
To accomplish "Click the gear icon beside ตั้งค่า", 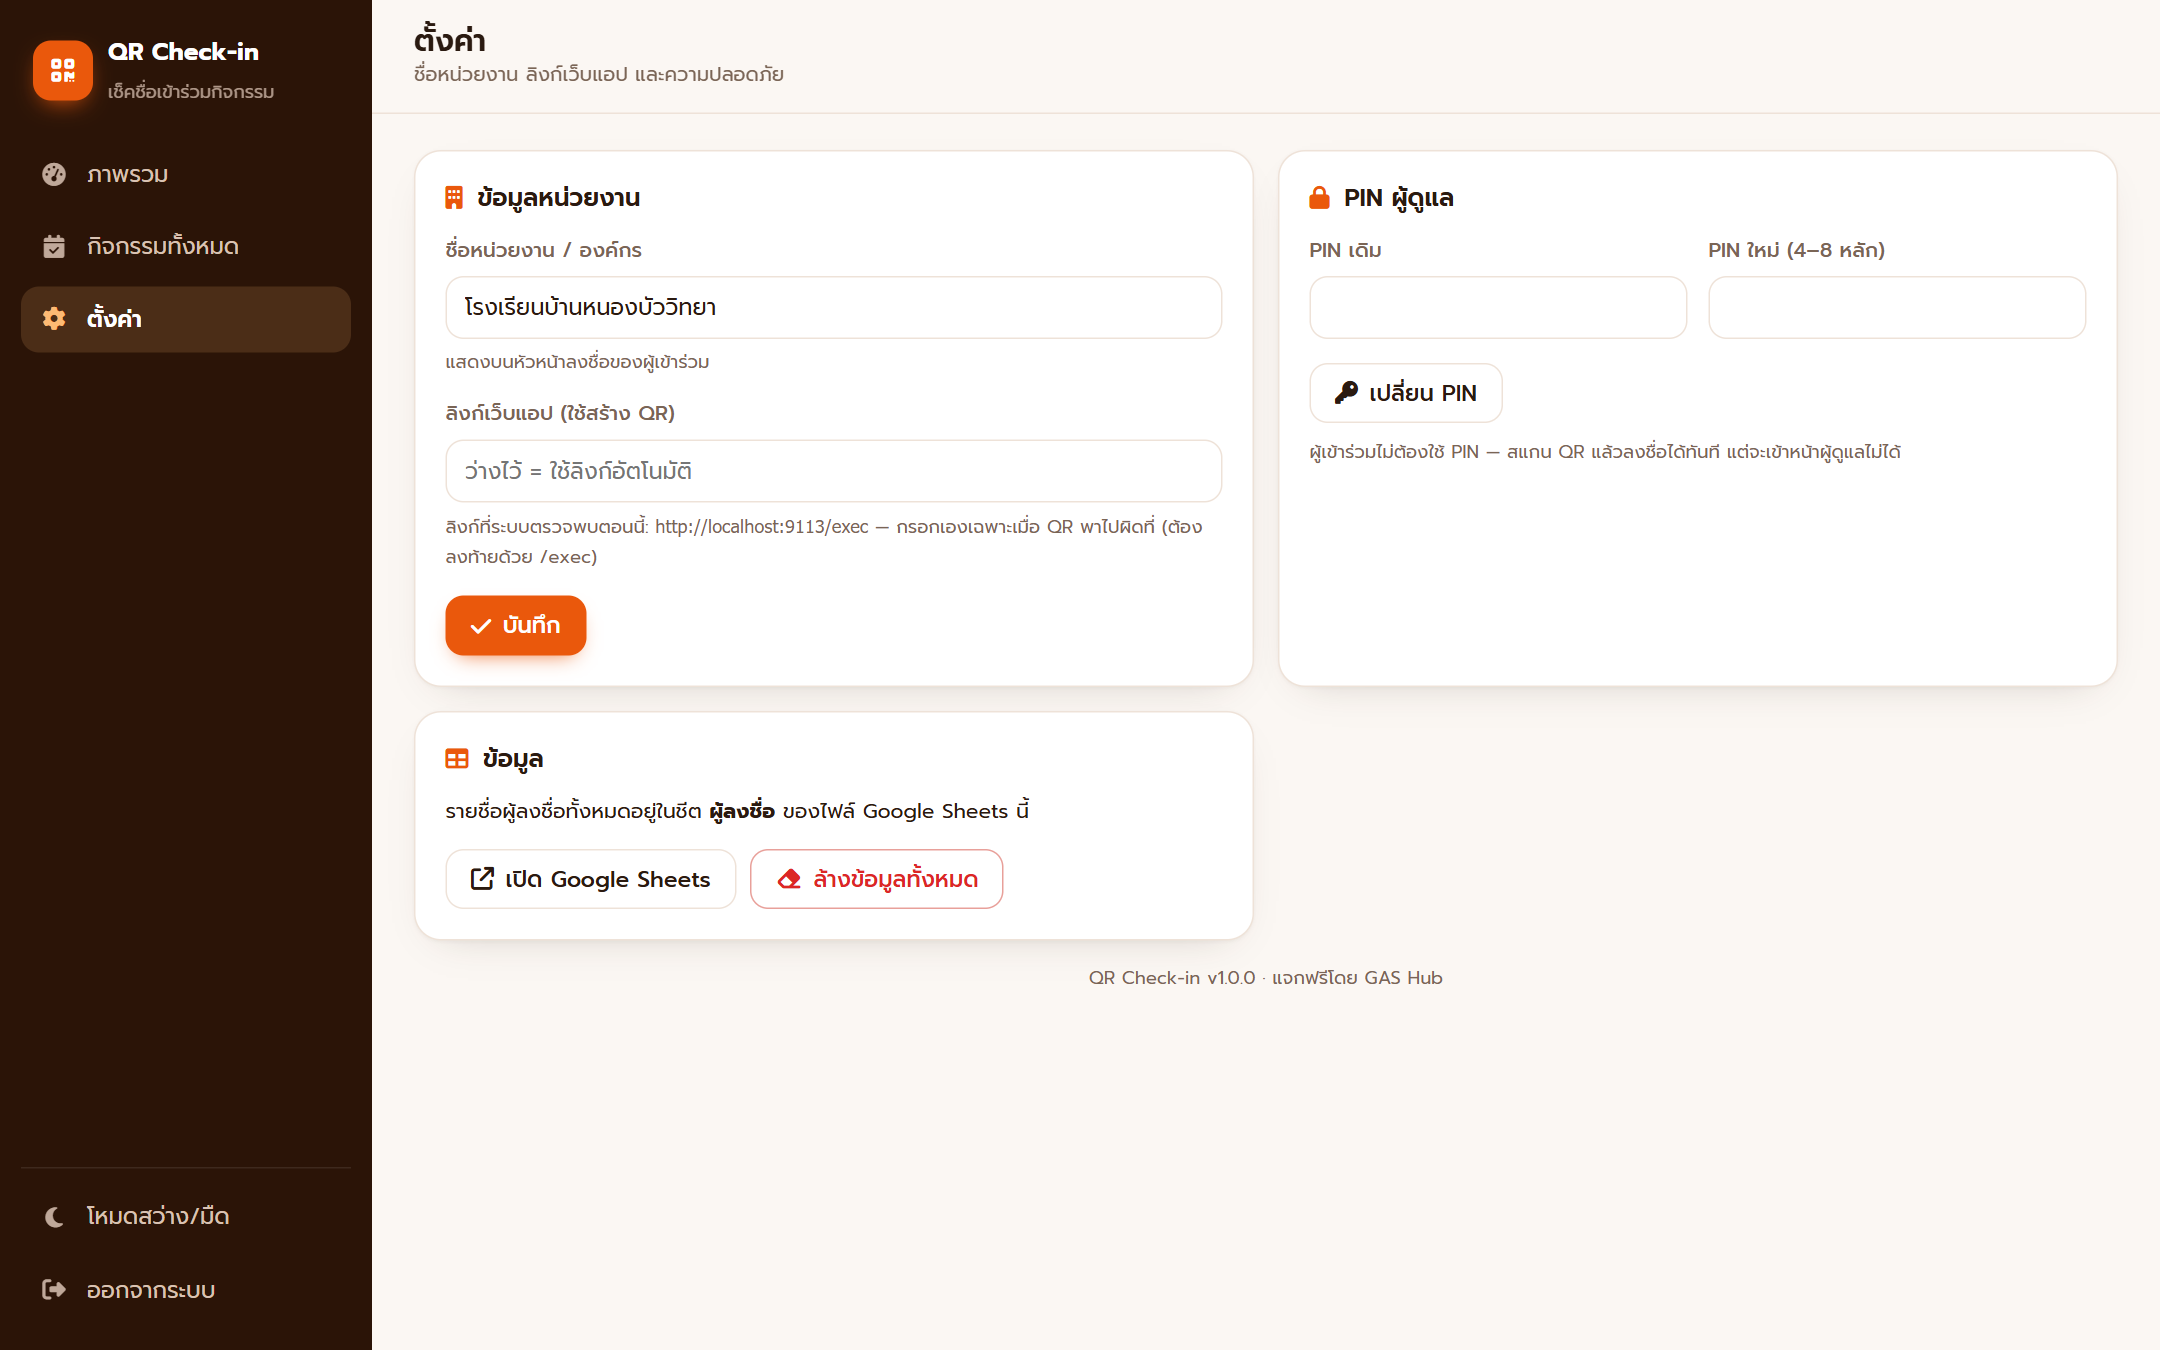I will 54,318.
